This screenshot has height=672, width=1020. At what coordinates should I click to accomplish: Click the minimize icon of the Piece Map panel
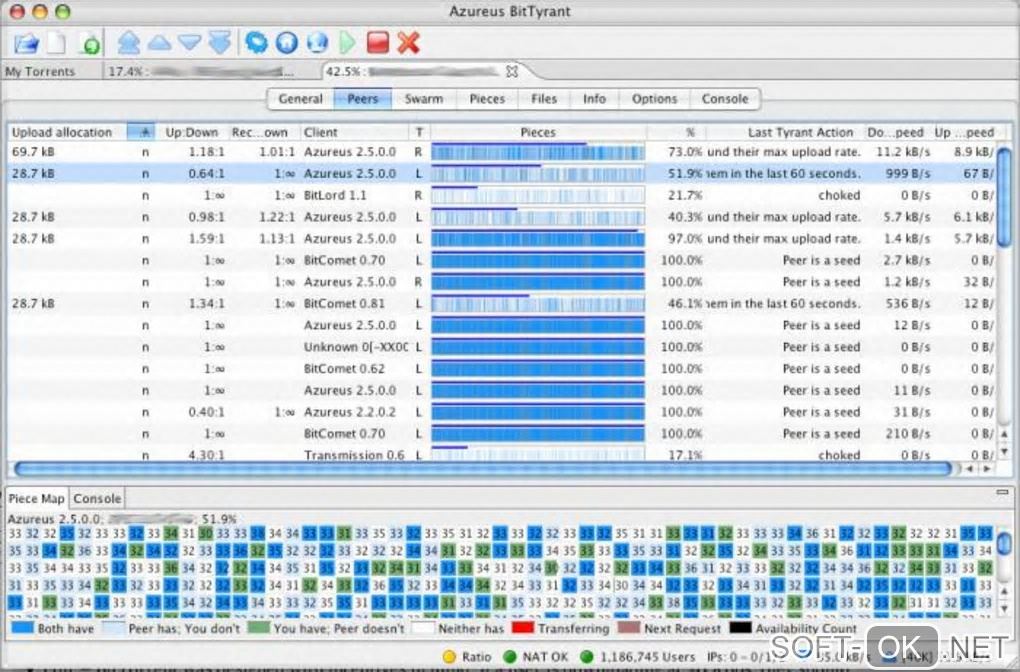click(x=1002, y=492)
